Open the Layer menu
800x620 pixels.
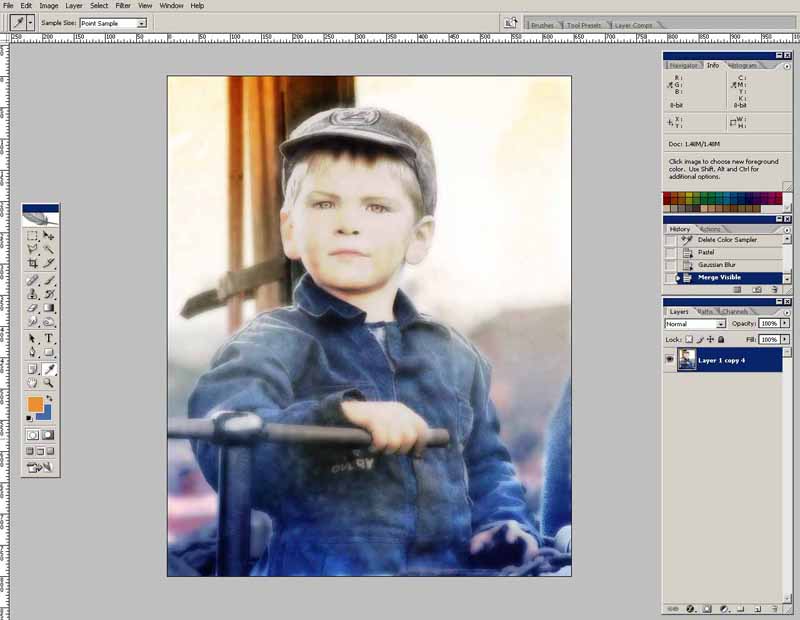74,6
